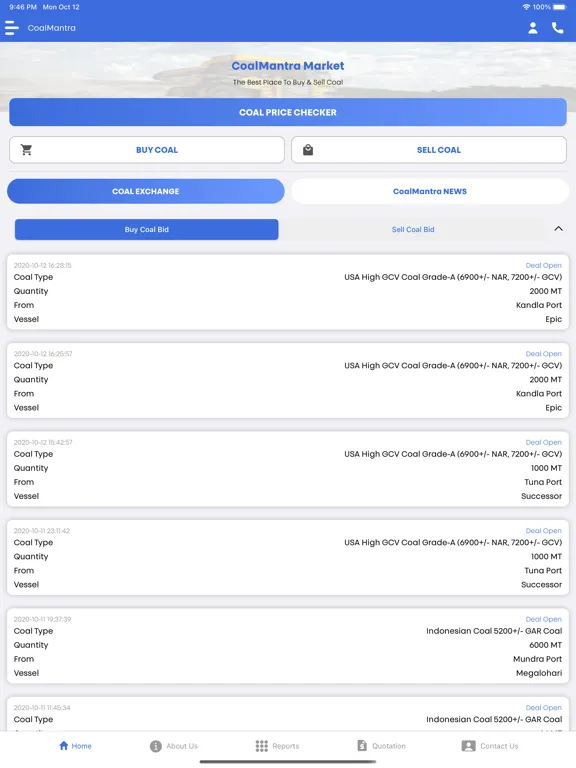This screenshot has height=768, width=576.
Task: Click Deal Open on 16:28:15 bid
Action: [x=544, y=265]
